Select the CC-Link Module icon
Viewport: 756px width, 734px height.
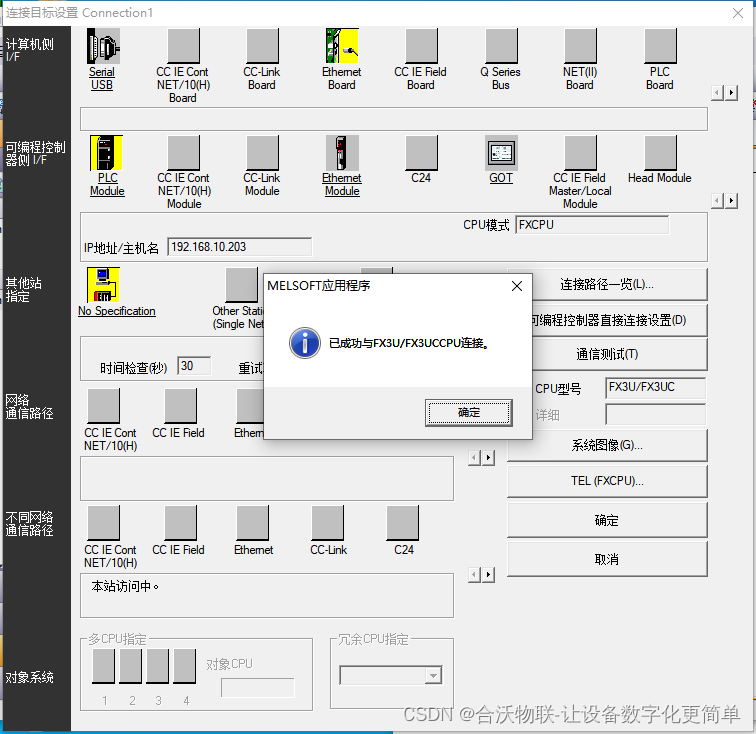coord(262,153)
